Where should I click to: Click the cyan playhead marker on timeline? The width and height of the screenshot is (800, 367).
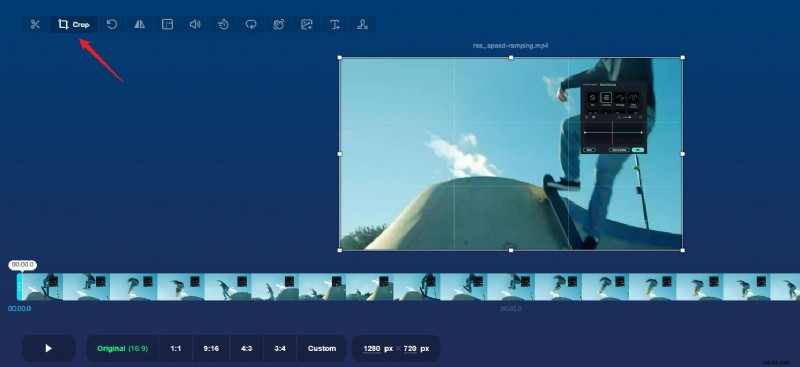[x=19, y=286]
